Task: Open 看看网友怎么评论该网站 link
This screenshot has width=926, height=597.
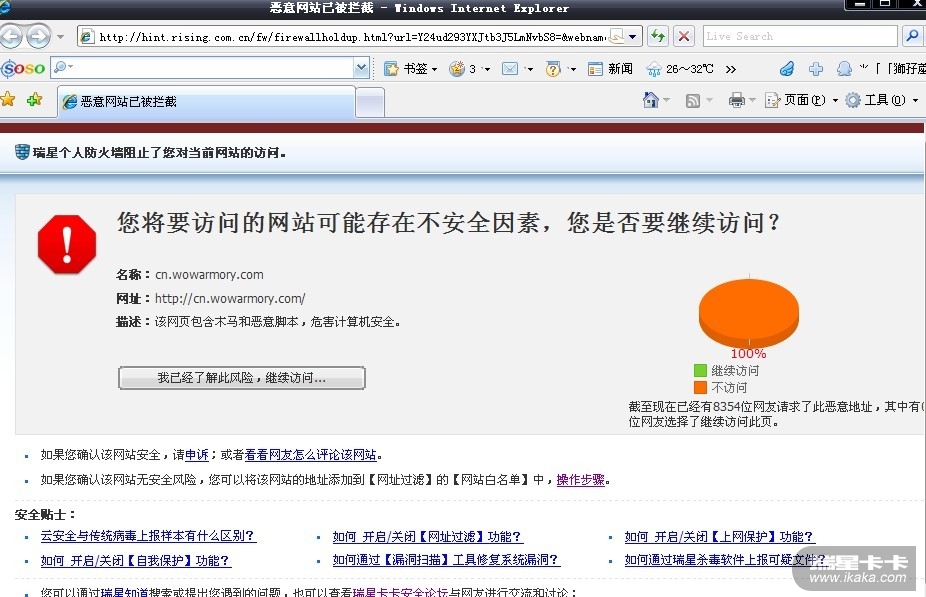Action: coord(311,455)
